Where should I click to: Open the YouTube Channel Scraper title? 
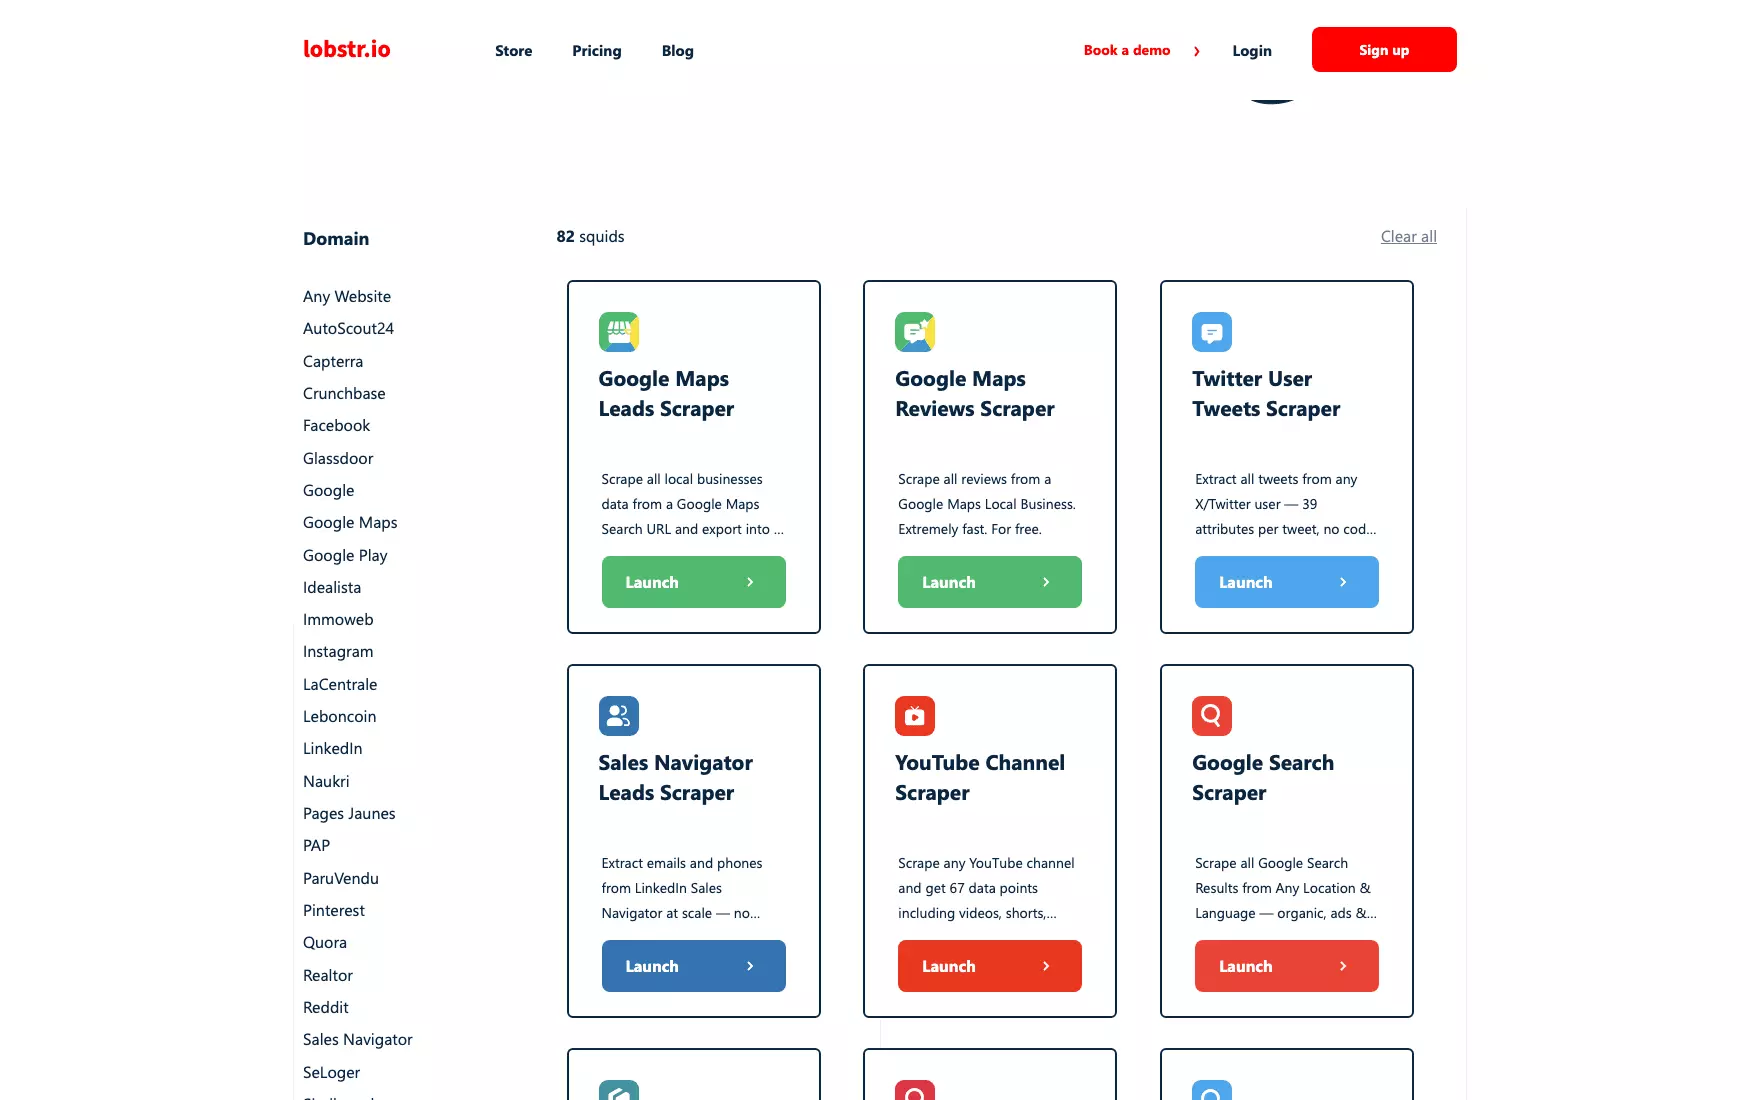[979, 778]
